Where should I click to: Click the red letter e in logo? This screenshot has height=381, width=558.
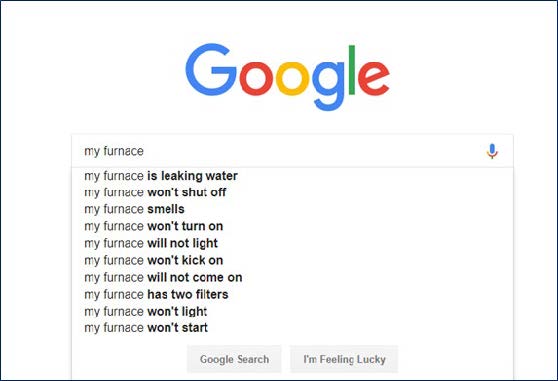pos(374,78)
